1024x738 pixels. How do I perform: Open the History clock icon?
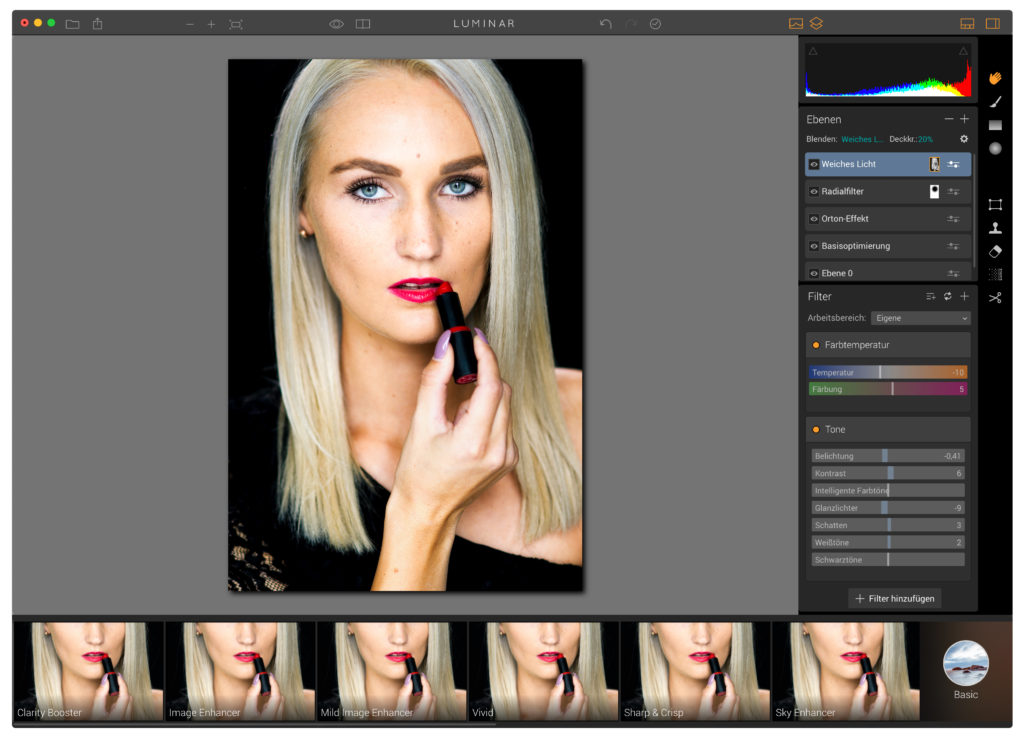pyautogui.click(x=656, y=24)
